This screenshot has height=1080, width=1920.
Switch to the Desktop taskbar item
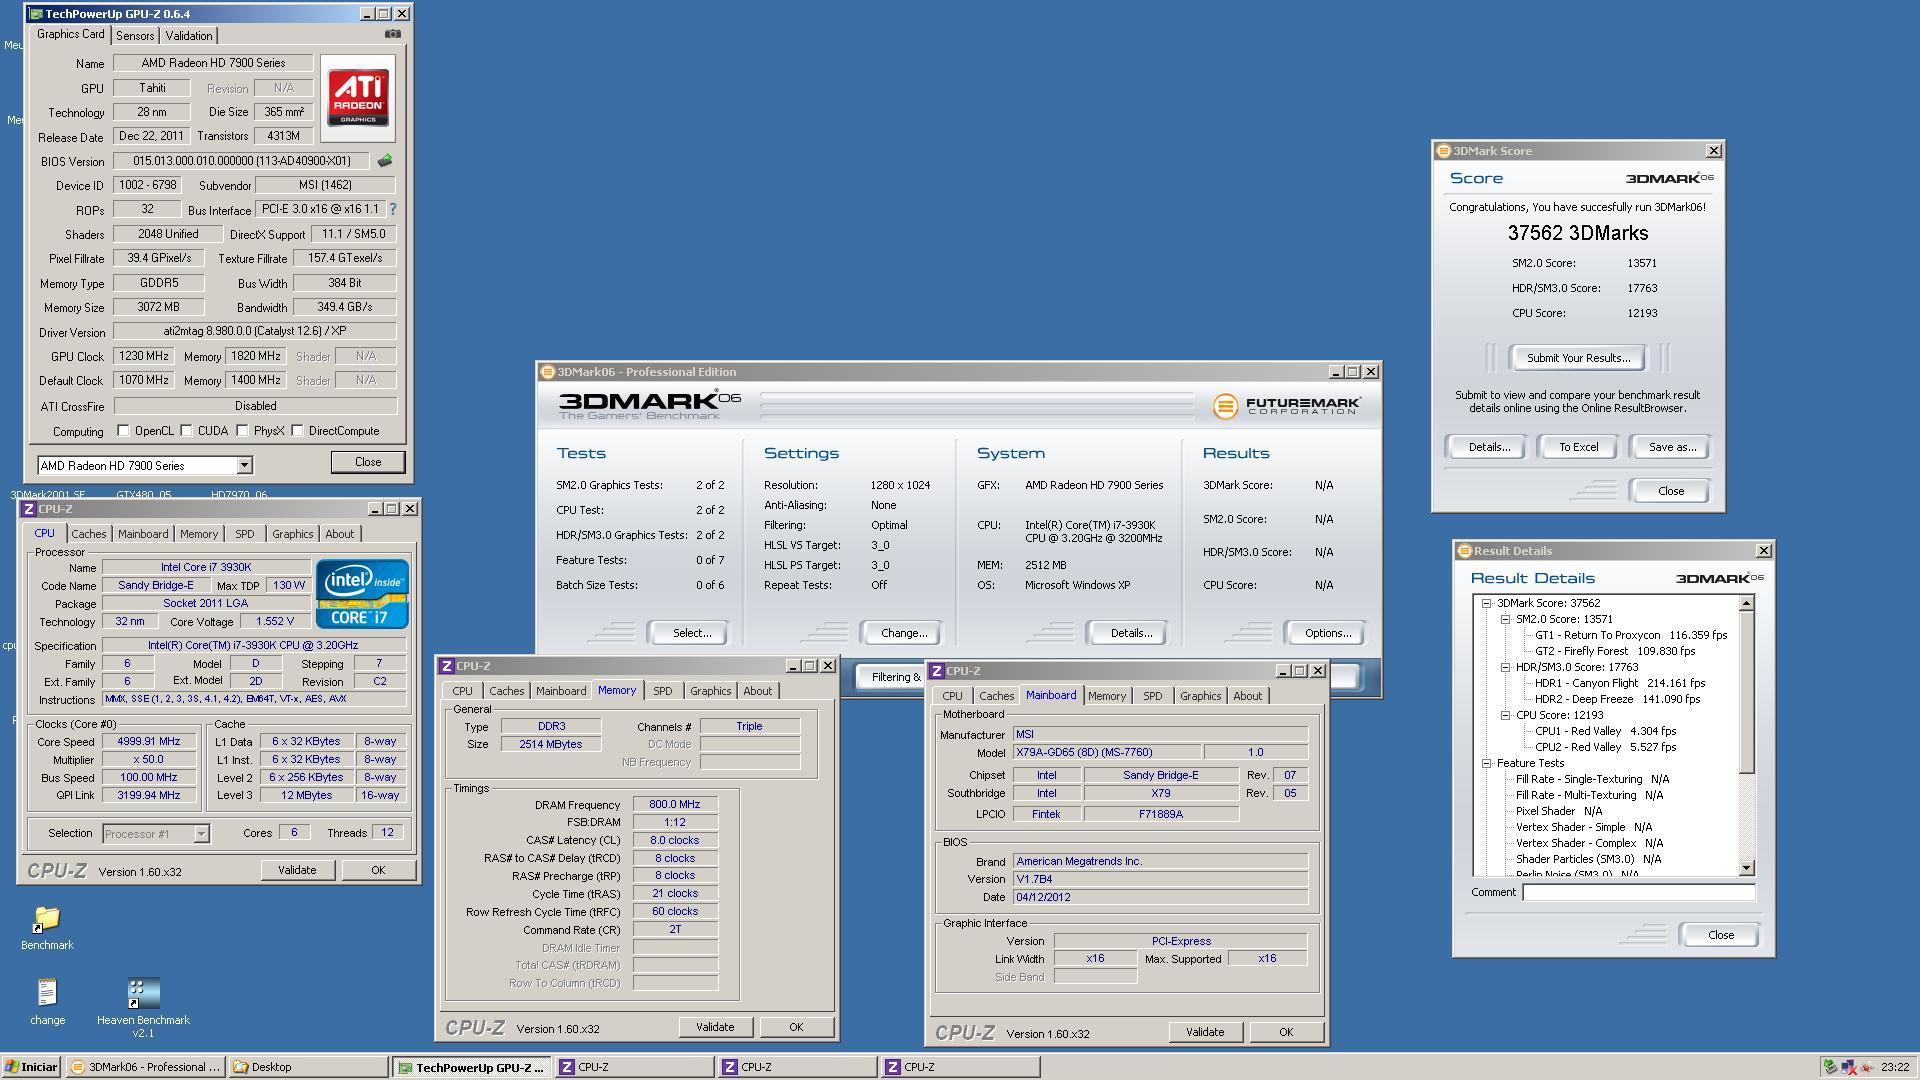pyautogui.click(x=307, y=1067)
